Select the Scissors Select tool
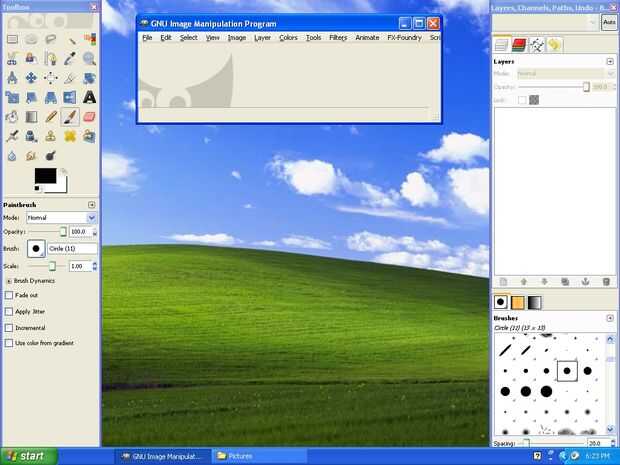Image resolution: width=620 pixels, height=465 pixels. [x=12, y=59]
